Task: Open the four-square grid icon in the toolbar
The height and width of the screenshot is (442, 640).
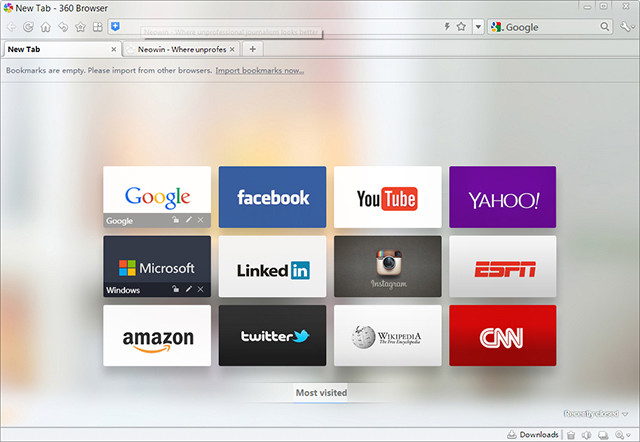Action: (x=98, y=27)
